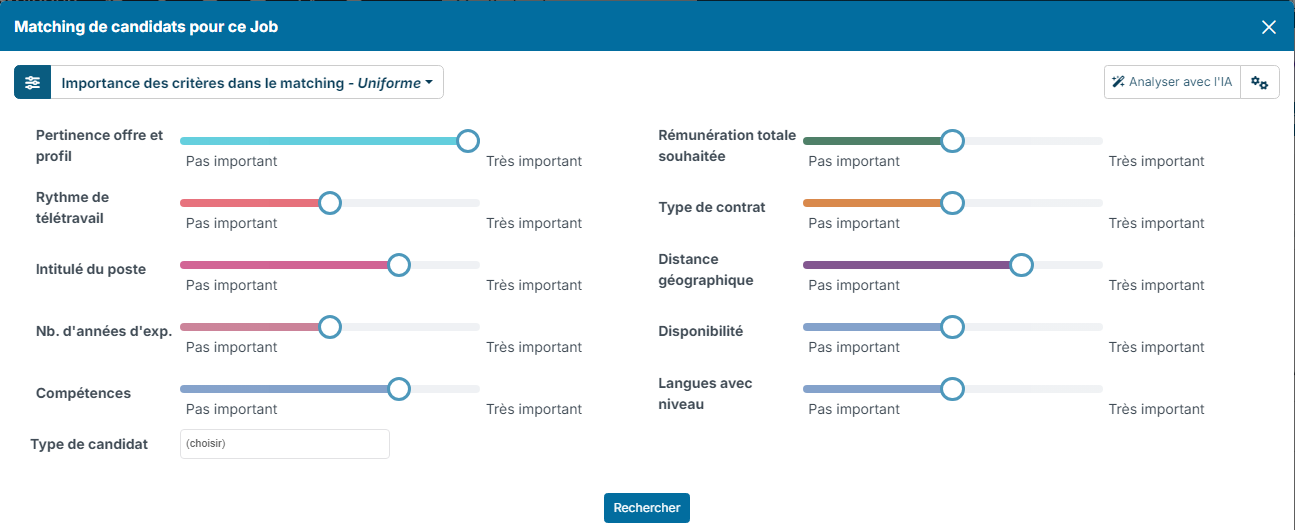The image size is (1295, 530).
Task: Click the Rechercher button
Action: click(x=647, y=508)
